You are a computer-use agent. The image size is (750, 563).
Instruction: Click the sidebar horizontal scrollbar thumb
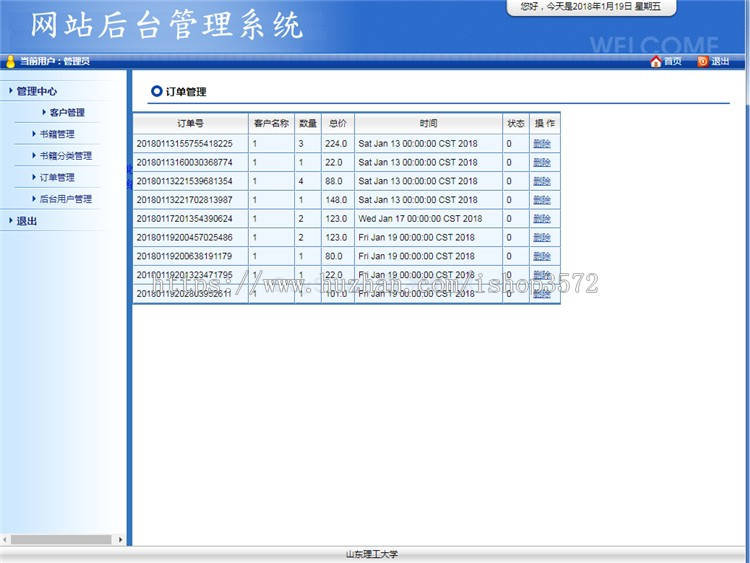tap(61, 540)
